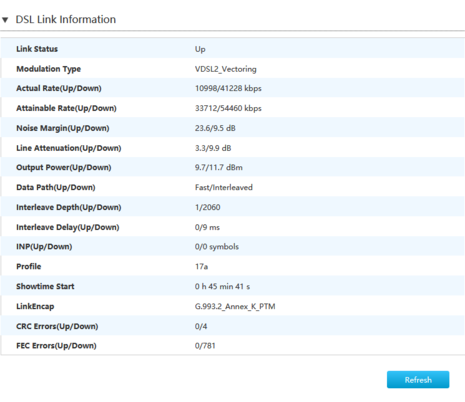The height and width of the screenshot is (402, 465).
Task: Select the Noise Margin(Up/Down) label
Action: click(x=63, y=128)
